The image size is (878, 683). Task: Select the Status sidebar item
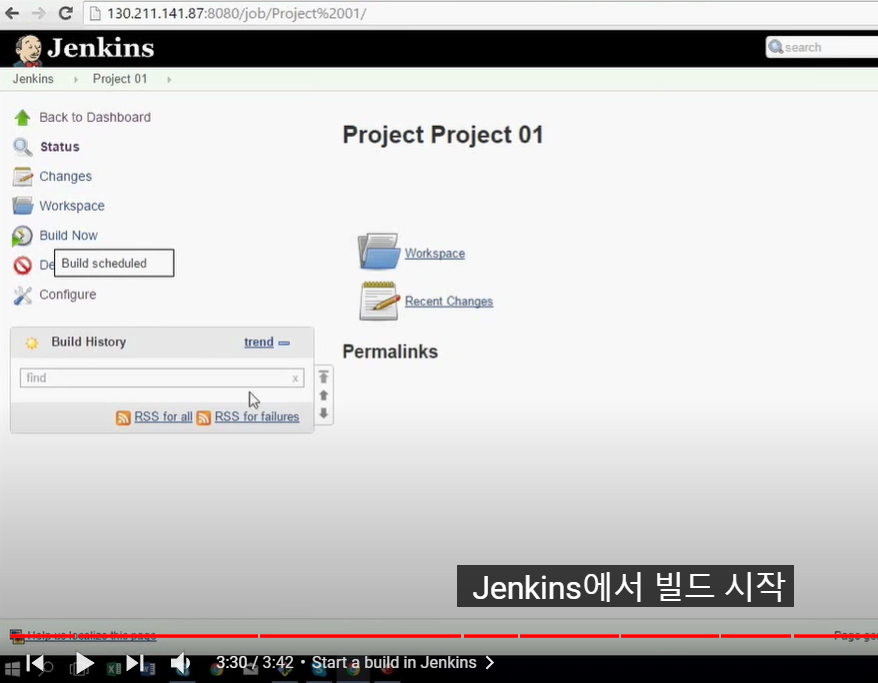[x=59, y=147]
